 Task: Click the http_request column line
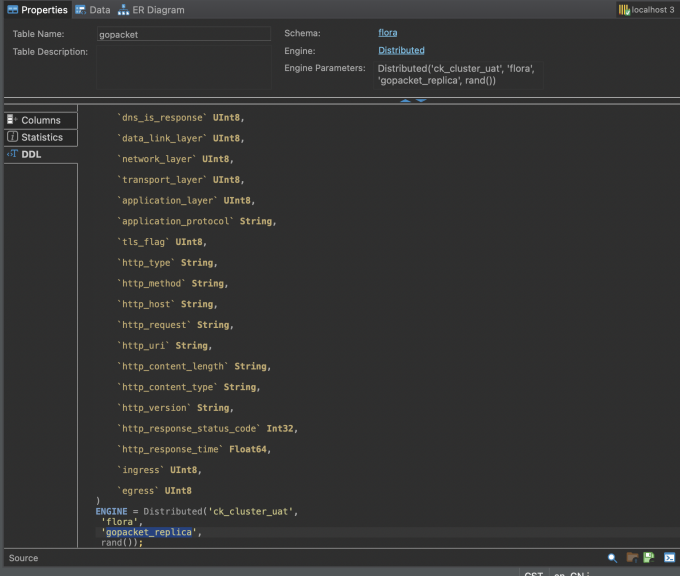175,325
